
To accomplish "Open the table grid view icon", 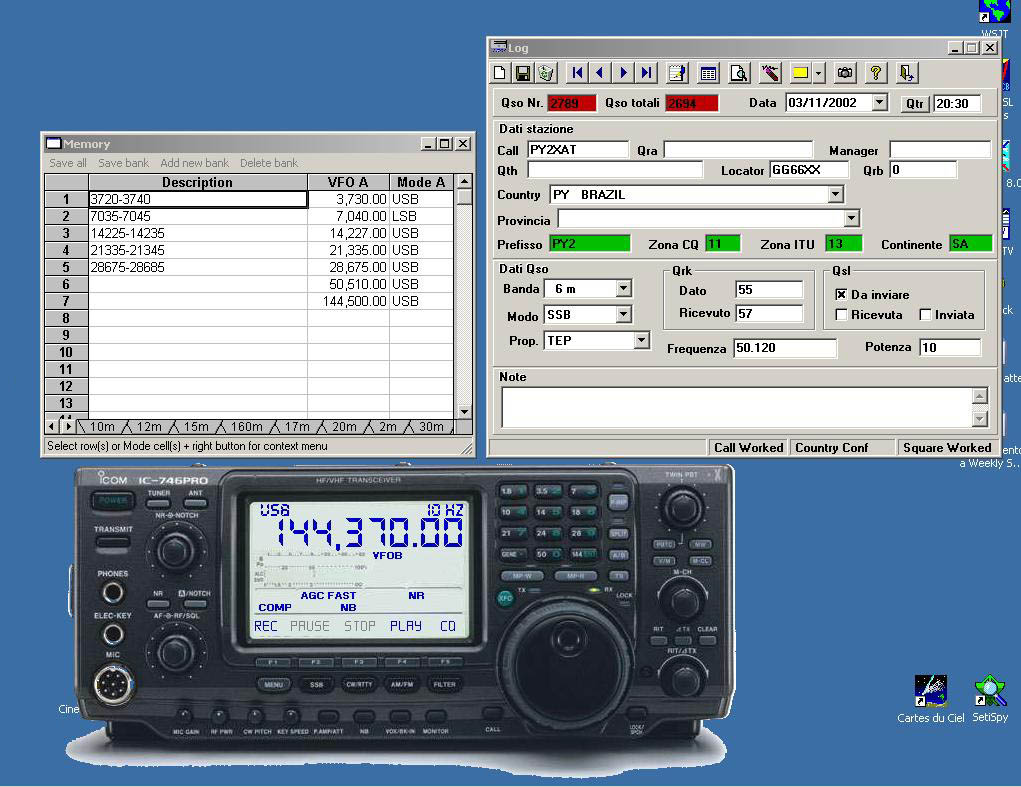I will click(x=708, y=73).
